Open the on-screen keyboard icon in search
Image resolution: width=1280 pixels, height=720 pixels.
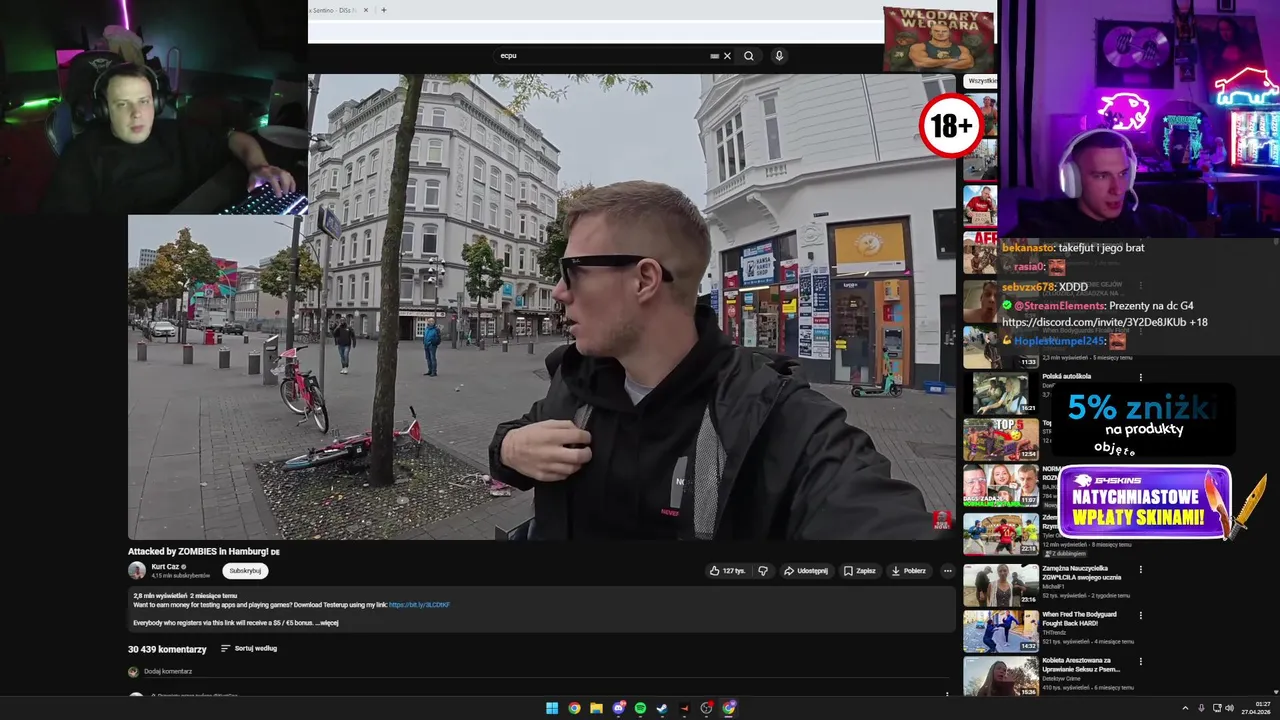point(714,56)
